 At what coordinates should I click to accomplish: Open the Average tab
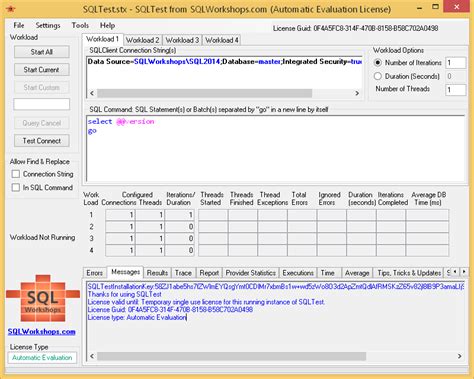coord(357,273)
